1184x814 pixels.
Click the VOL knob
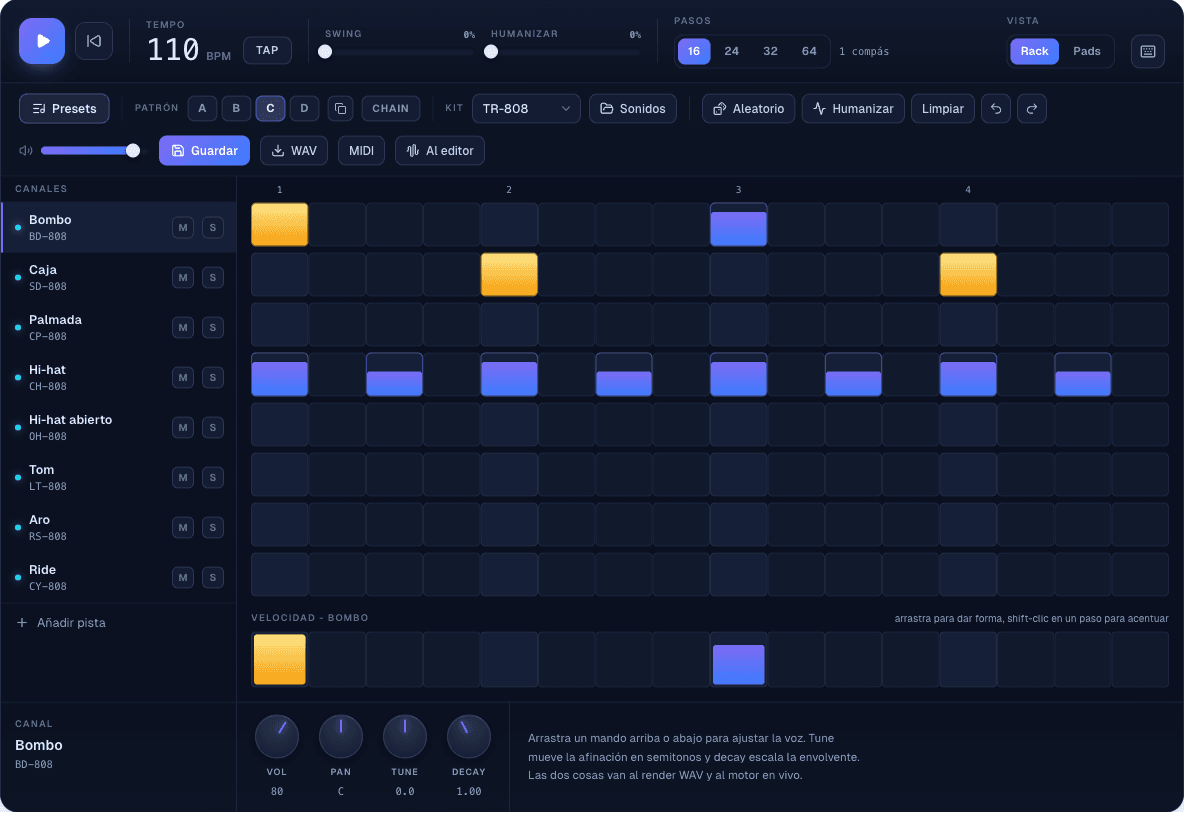pyautogui.click(x=277, y=736)
